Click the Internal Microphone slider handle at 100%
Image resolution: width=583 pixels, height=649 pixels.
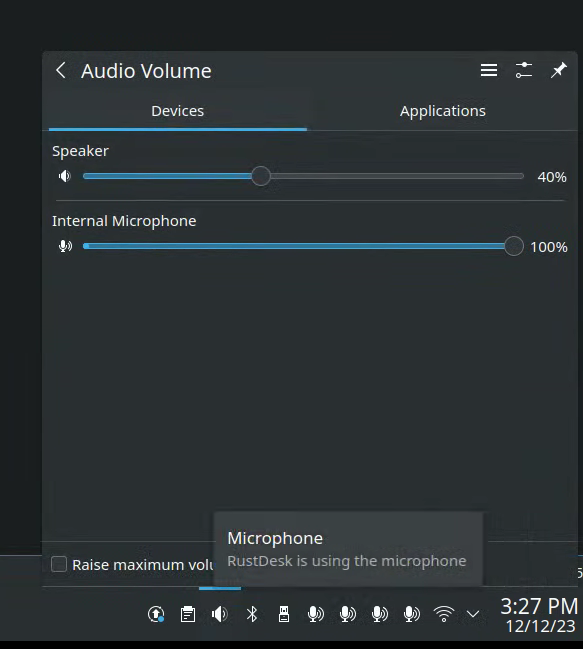point(513,246)
